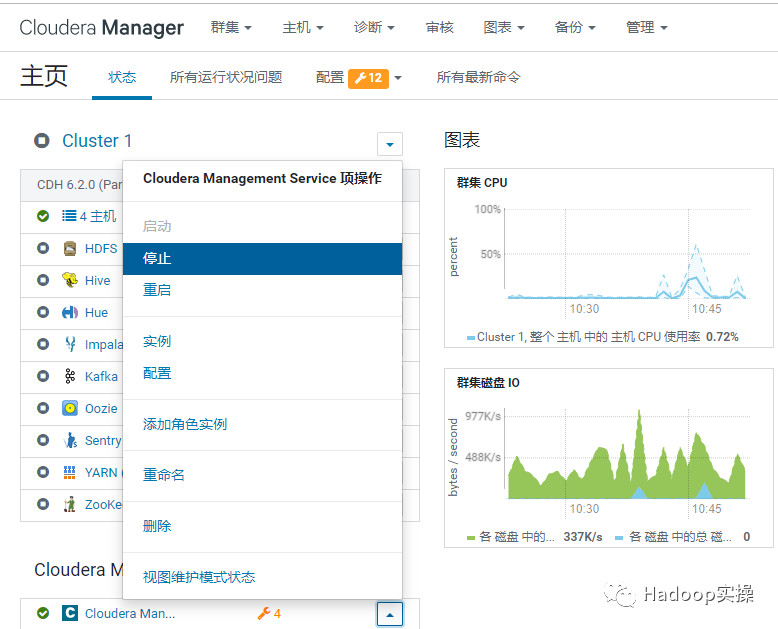The image size is (778, 629).
Task: Collapse the Cloudera Management Service actions dropdown
Action: pyautogui.click(x=389, y=613)
